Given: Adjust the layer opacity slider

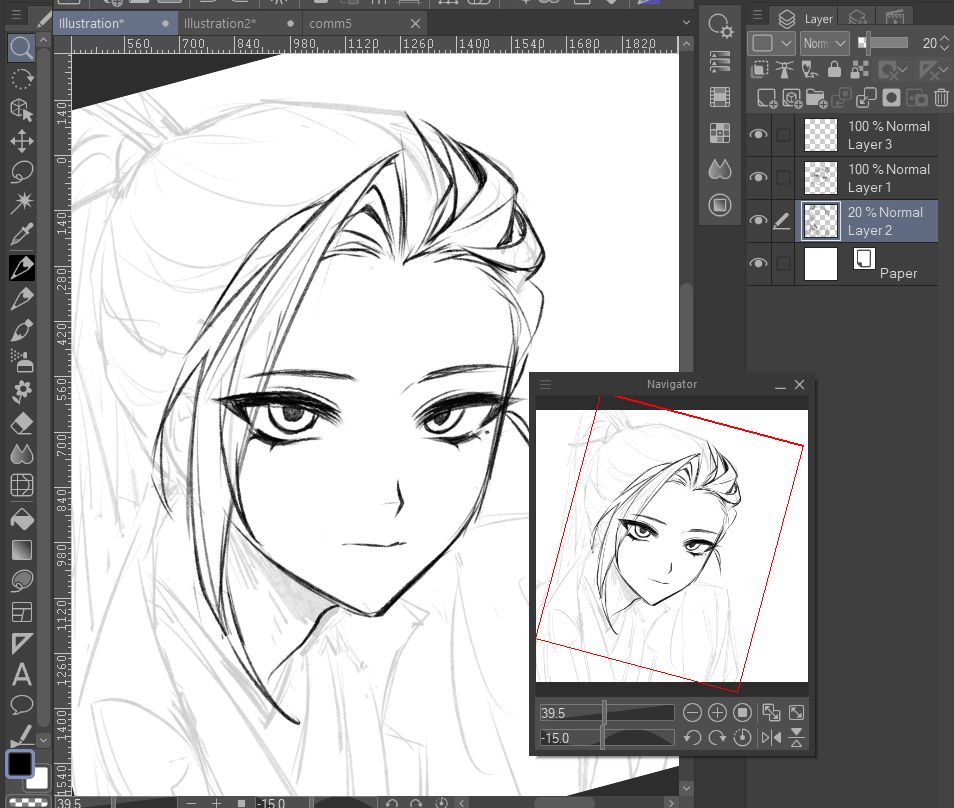Looking at the screenshot, I should pyautogui.click(x=883, y=43).
